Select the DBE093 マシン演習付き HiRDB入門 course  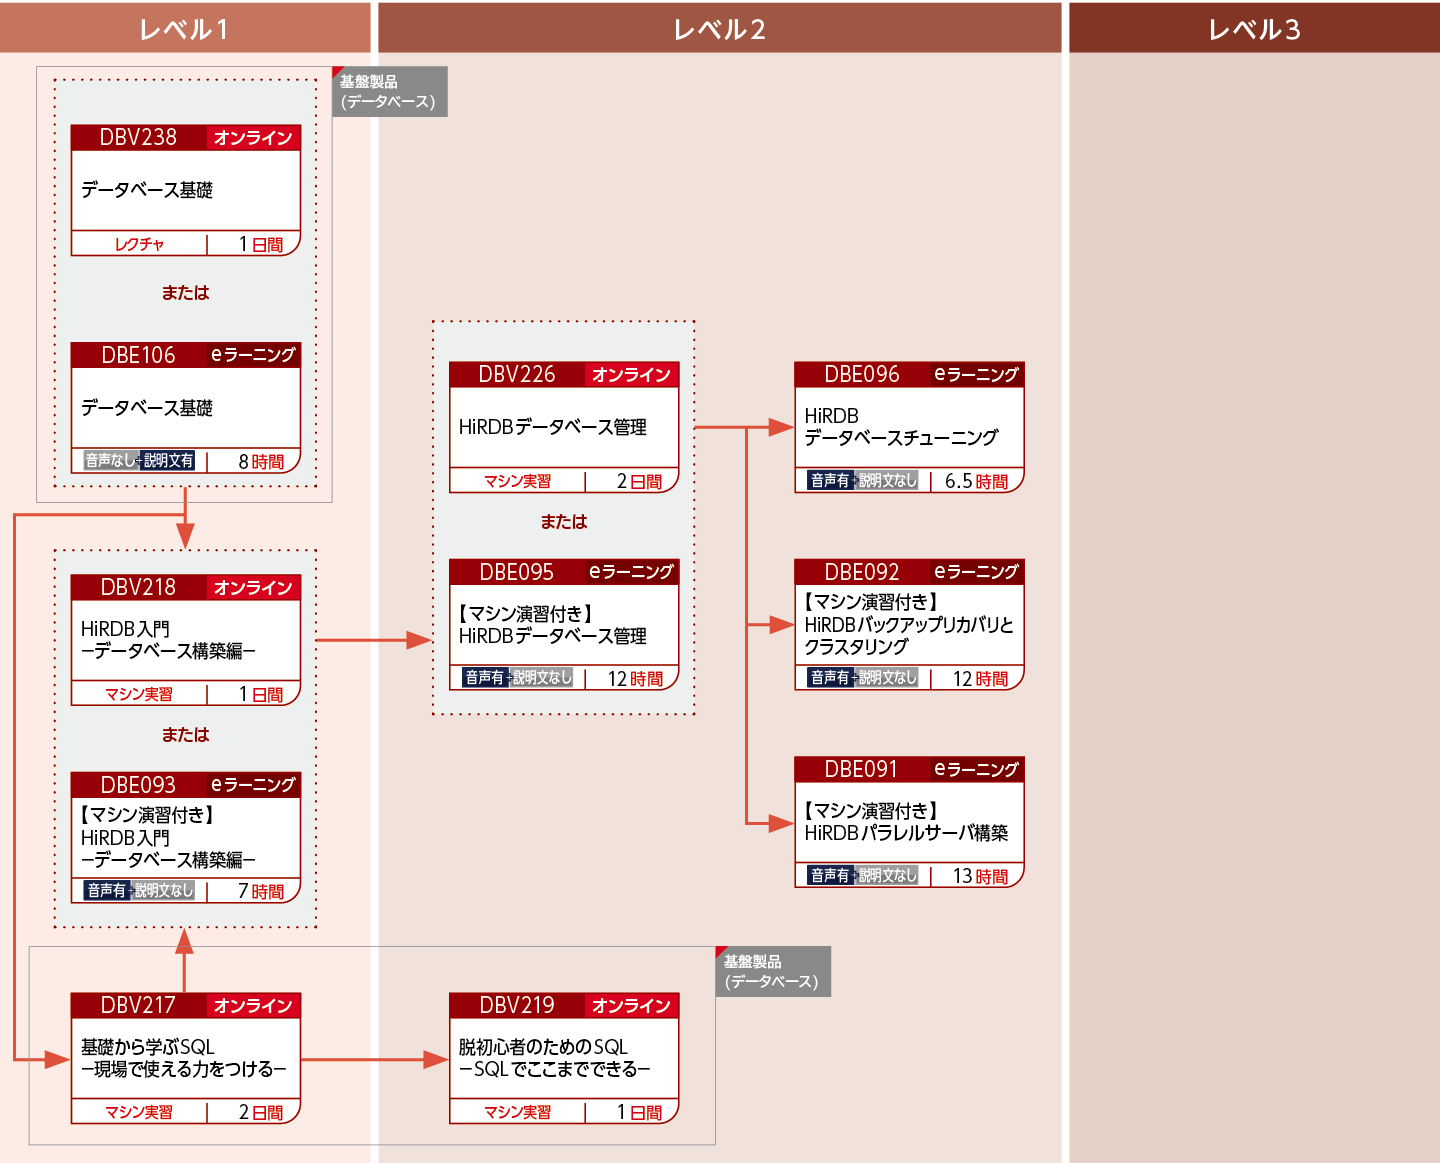pos(184,837)
